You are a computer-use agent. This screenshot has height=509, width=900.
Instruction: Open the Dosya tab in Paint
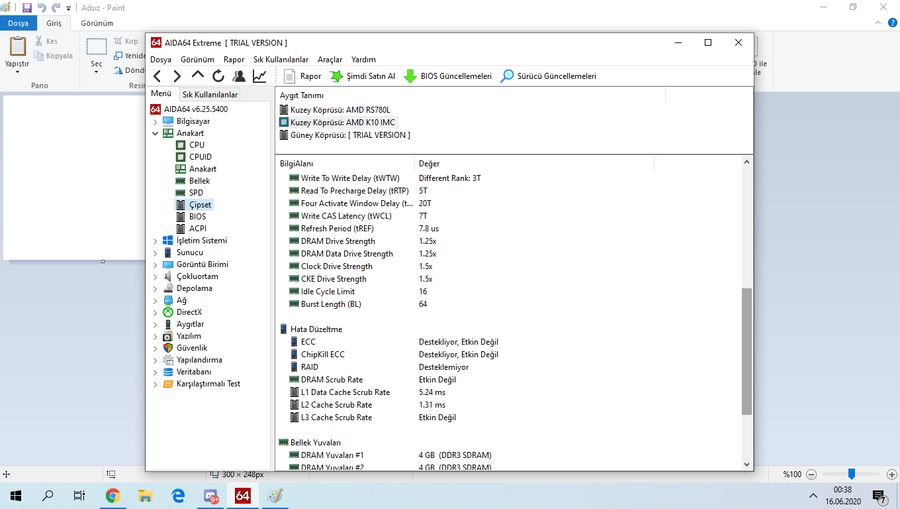click(x=18, y=24)
